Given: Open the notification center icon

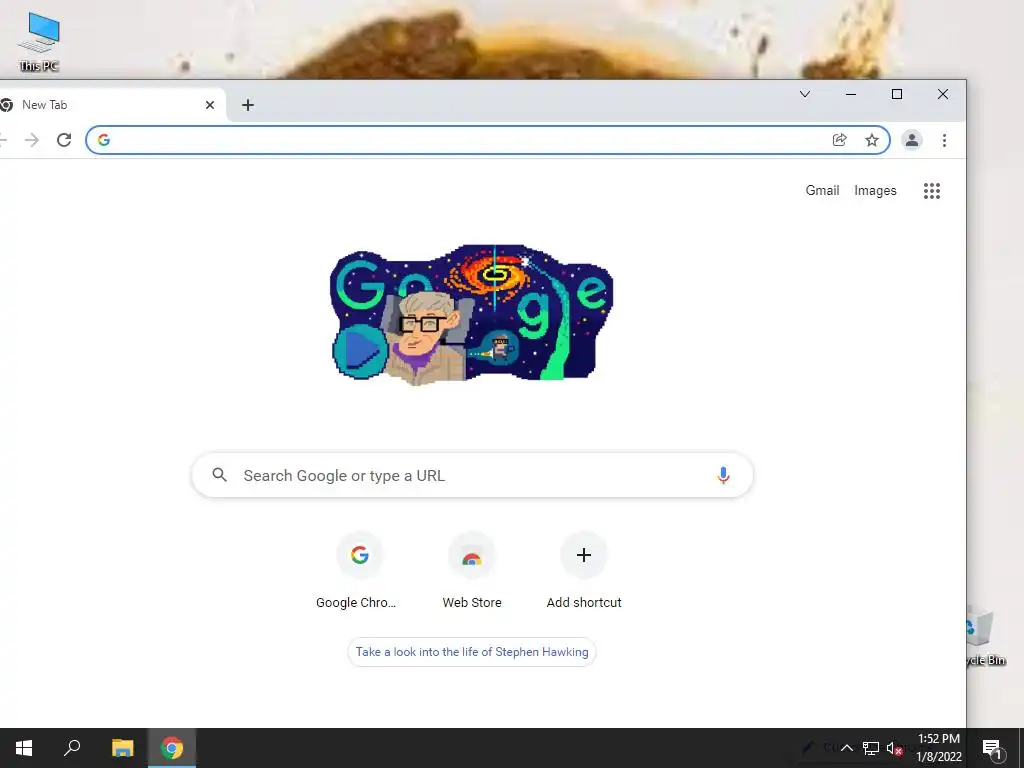Looking at the screenshot, I should tap(992, 748).
